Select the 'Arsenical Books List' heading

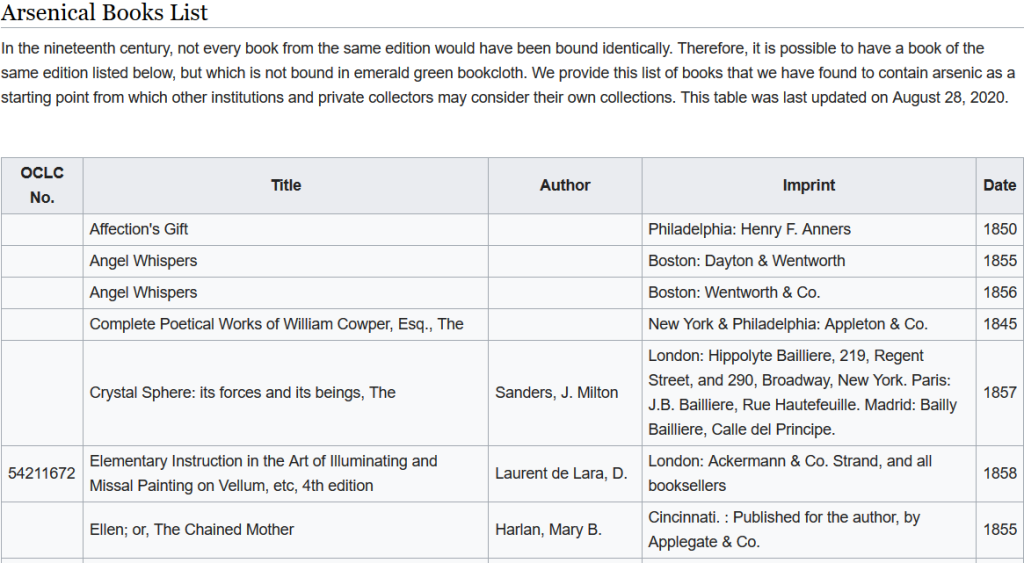click(x=104, y=12)
